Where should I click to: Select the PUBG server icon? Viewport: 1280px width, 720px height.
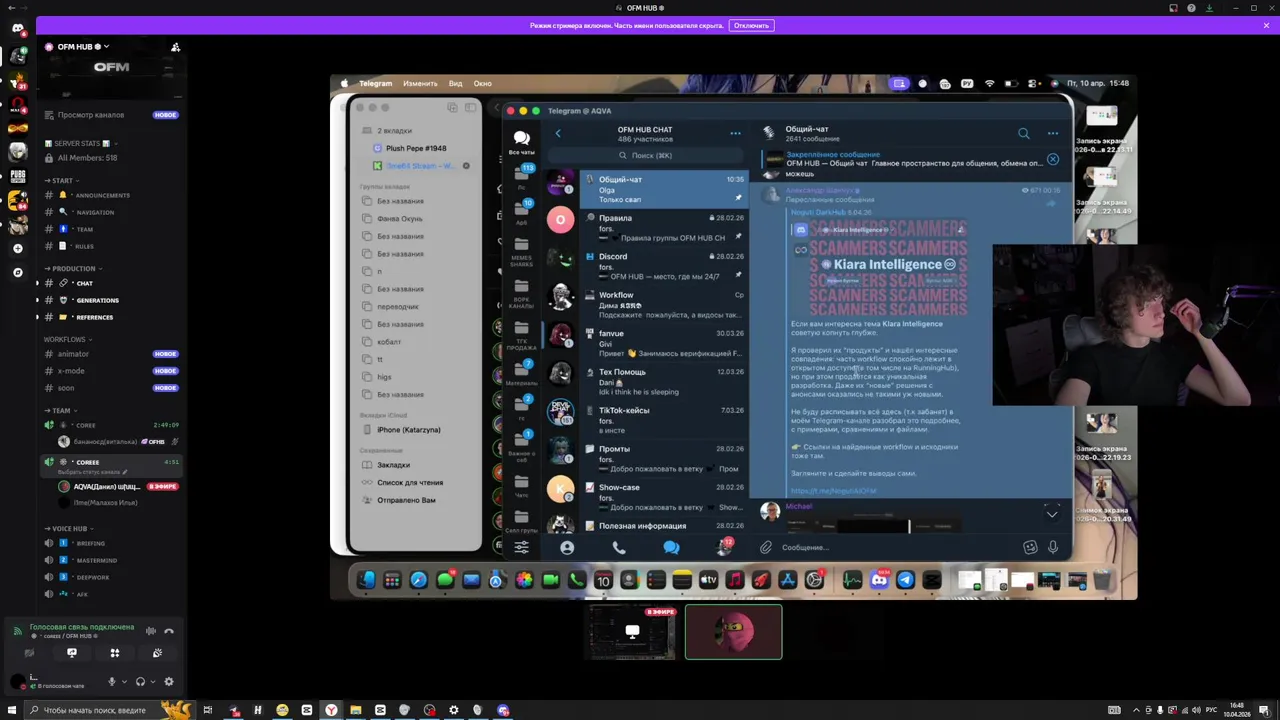click(17, 176)
